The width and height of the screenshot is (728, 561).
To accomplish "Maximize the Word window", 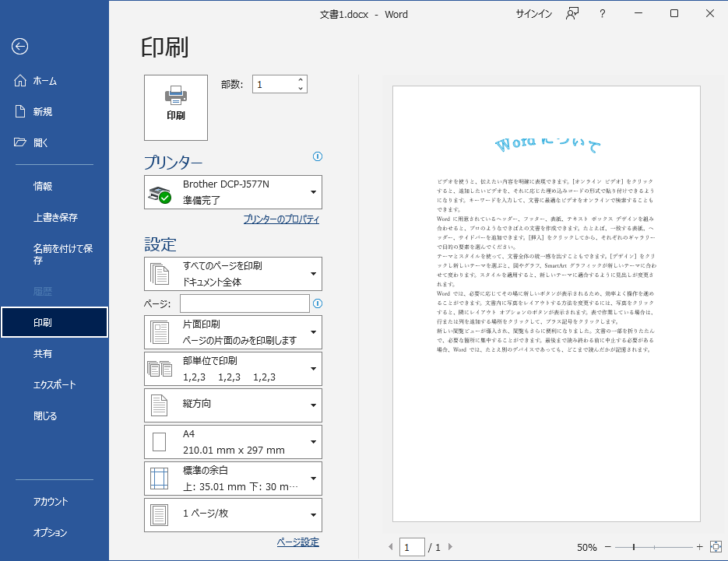I will [x=674, y=13].
